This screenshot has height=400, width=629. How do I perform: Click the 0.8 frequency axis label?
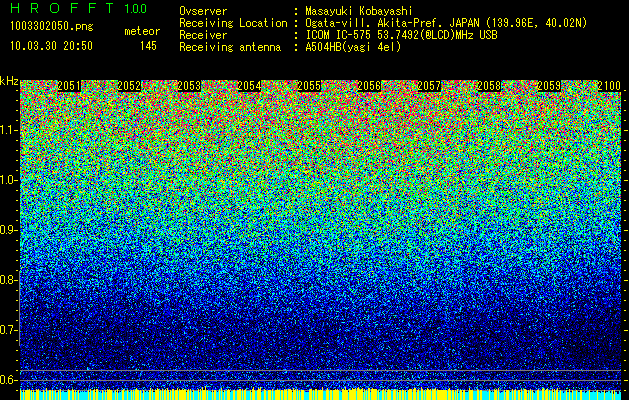(9, 280)
